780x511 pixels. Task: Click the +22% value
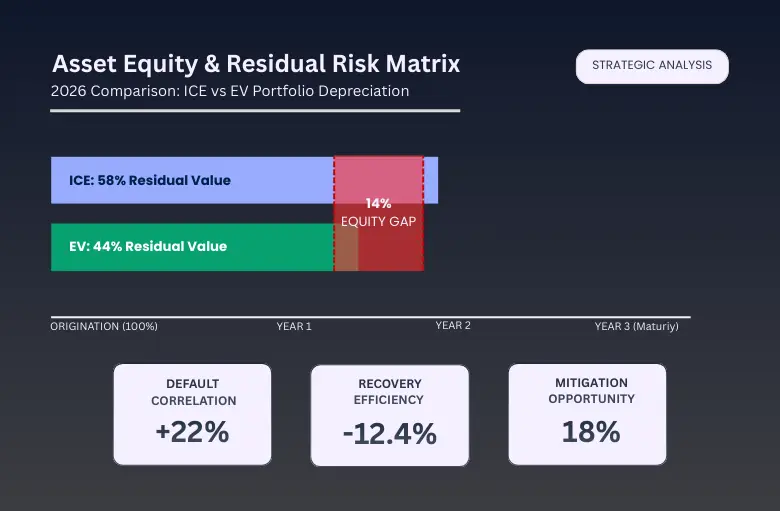(192, 433)
